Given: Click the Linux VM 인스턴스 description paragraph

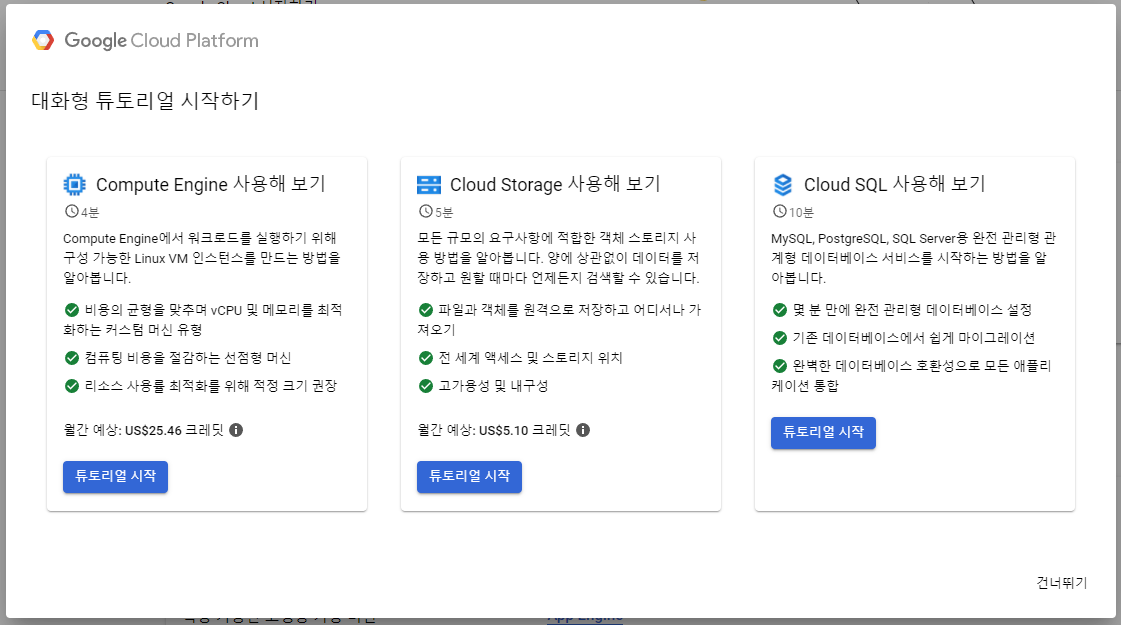Looking at the screenshot, I should pos(202,257).
